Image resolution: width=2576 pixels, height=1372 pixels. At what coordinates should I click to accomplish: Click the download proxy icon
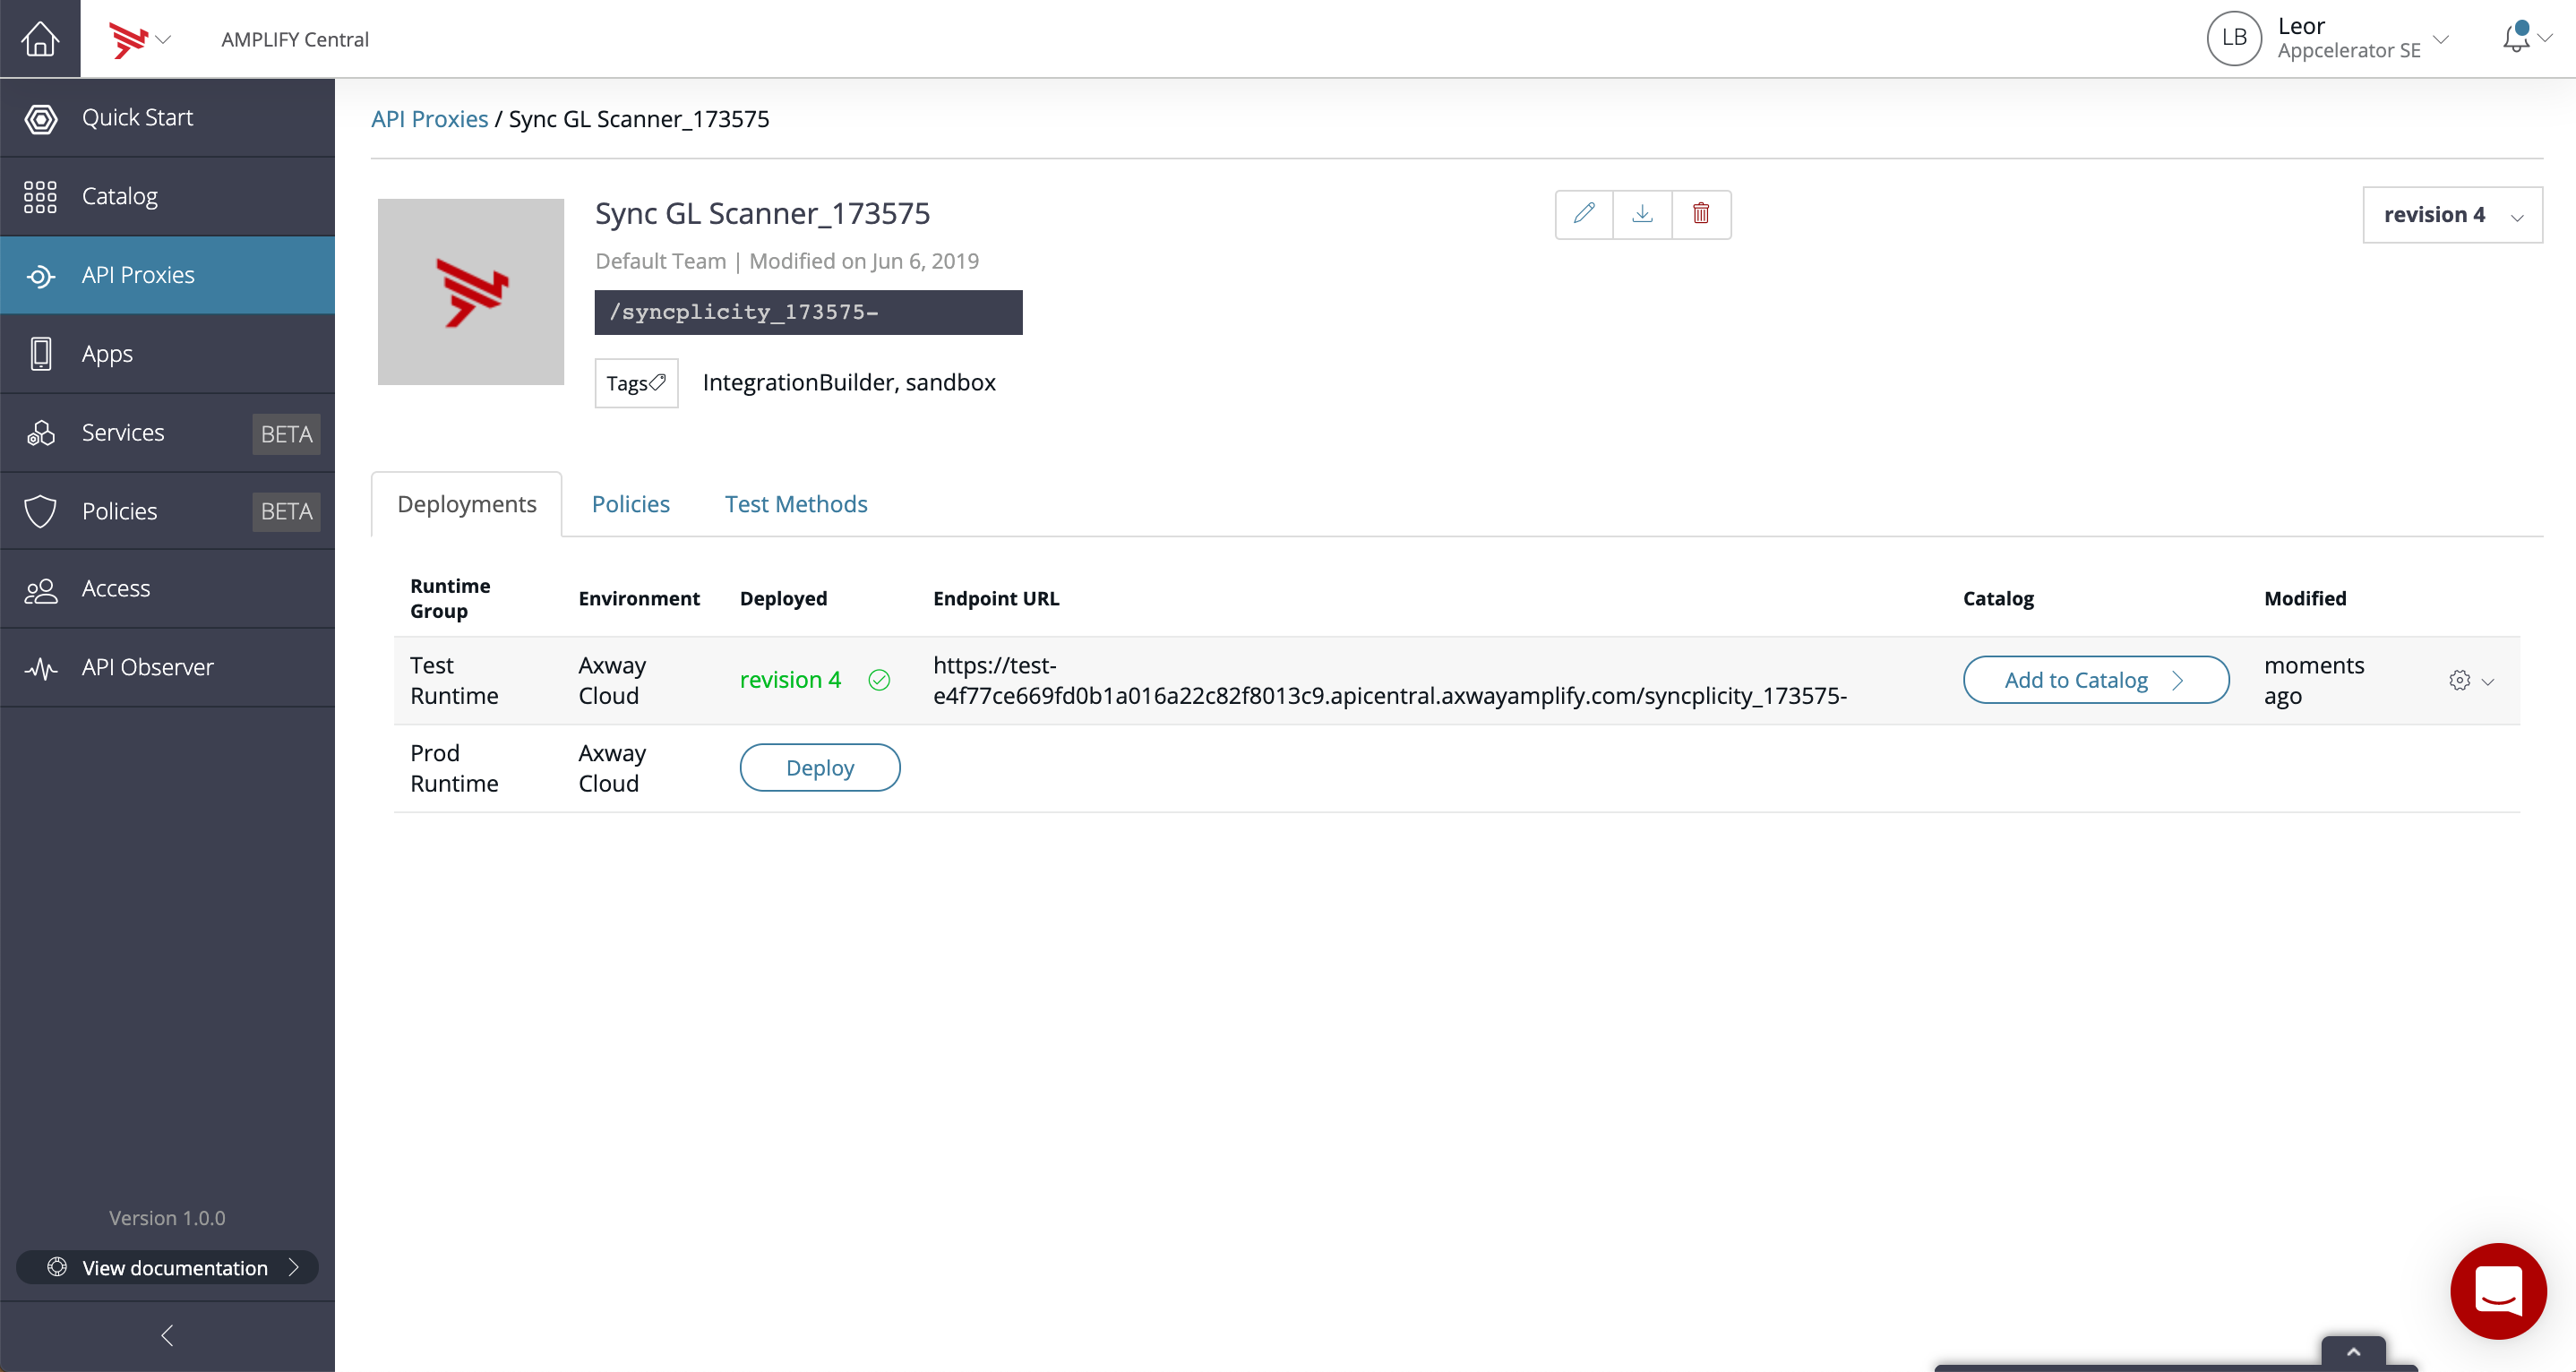click(x=1642, y=213)
